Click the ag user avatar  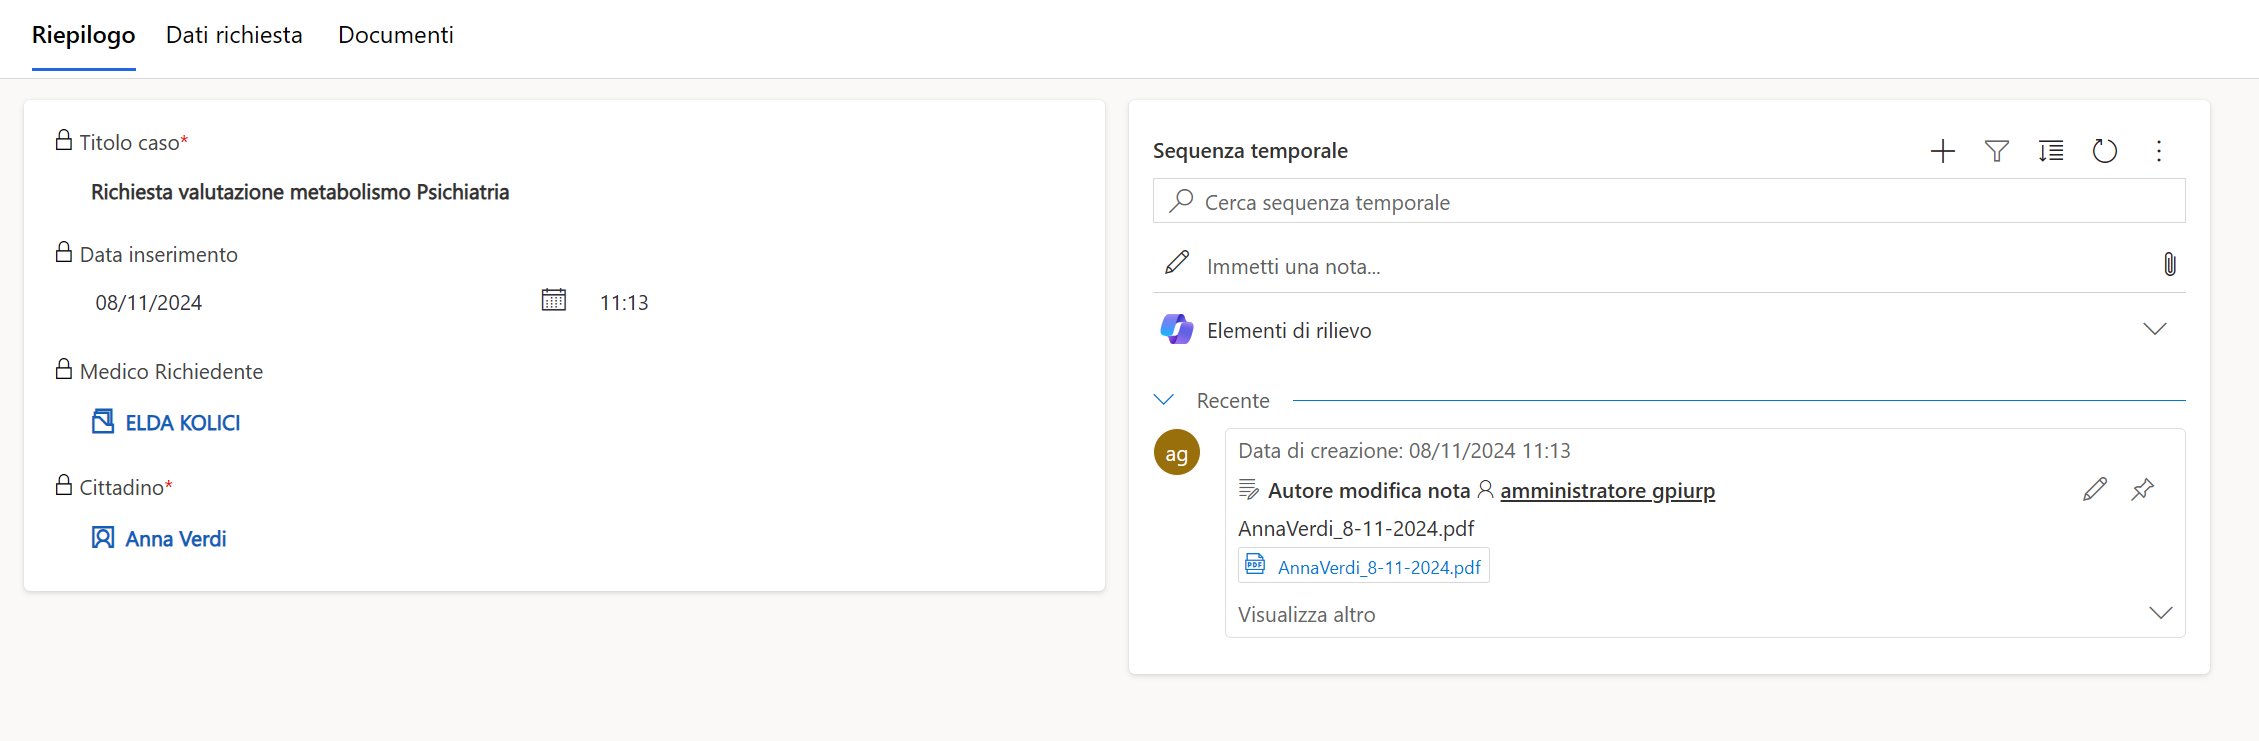1177,453
